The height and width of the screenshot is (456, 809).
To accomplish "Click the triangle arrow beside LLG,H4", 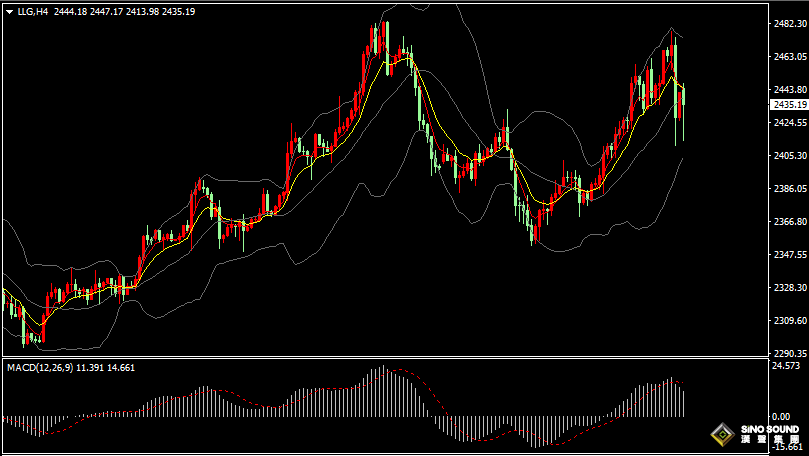I will tap(9, 11).
